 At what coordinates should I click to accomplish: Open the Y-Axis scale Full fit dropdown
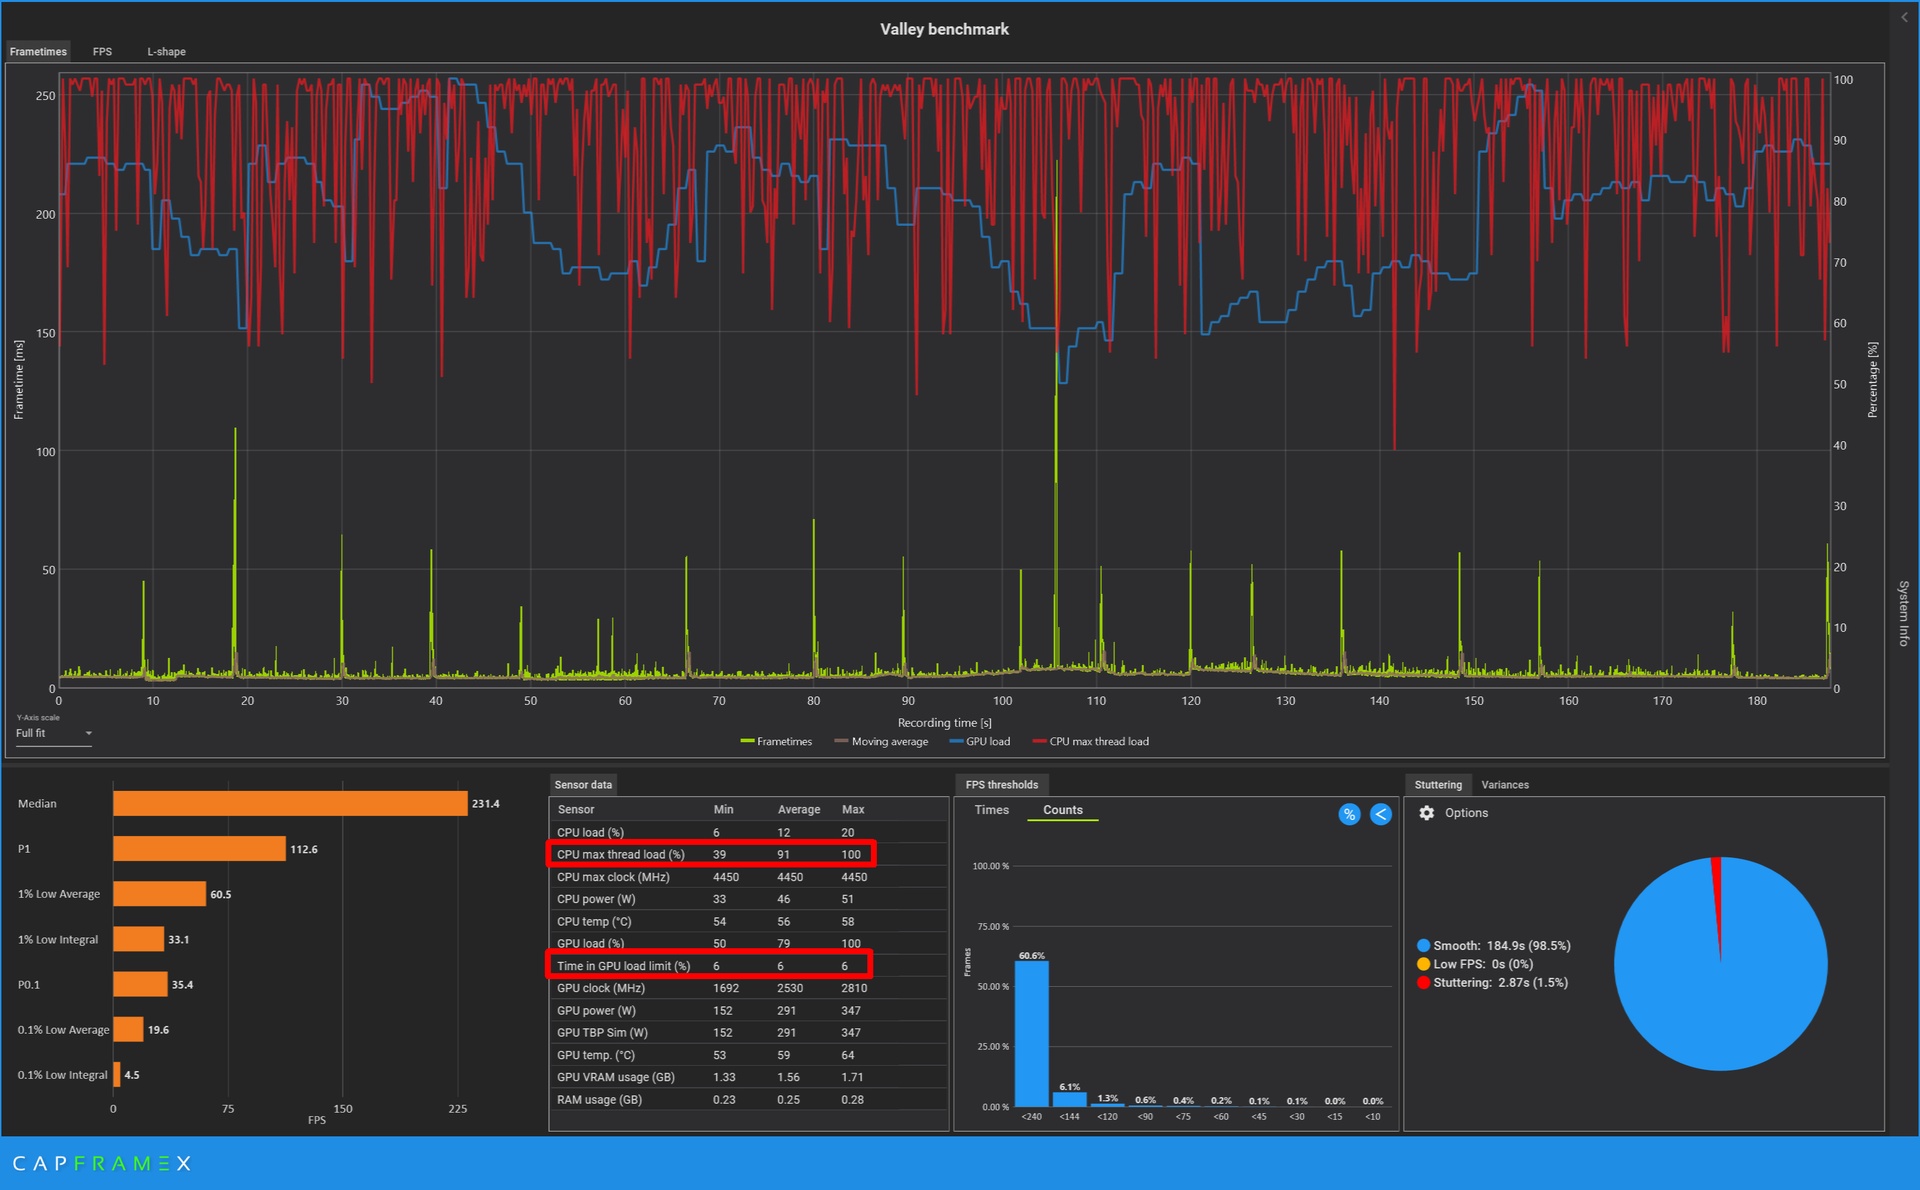pyautogui.click(x=54, y=733)
